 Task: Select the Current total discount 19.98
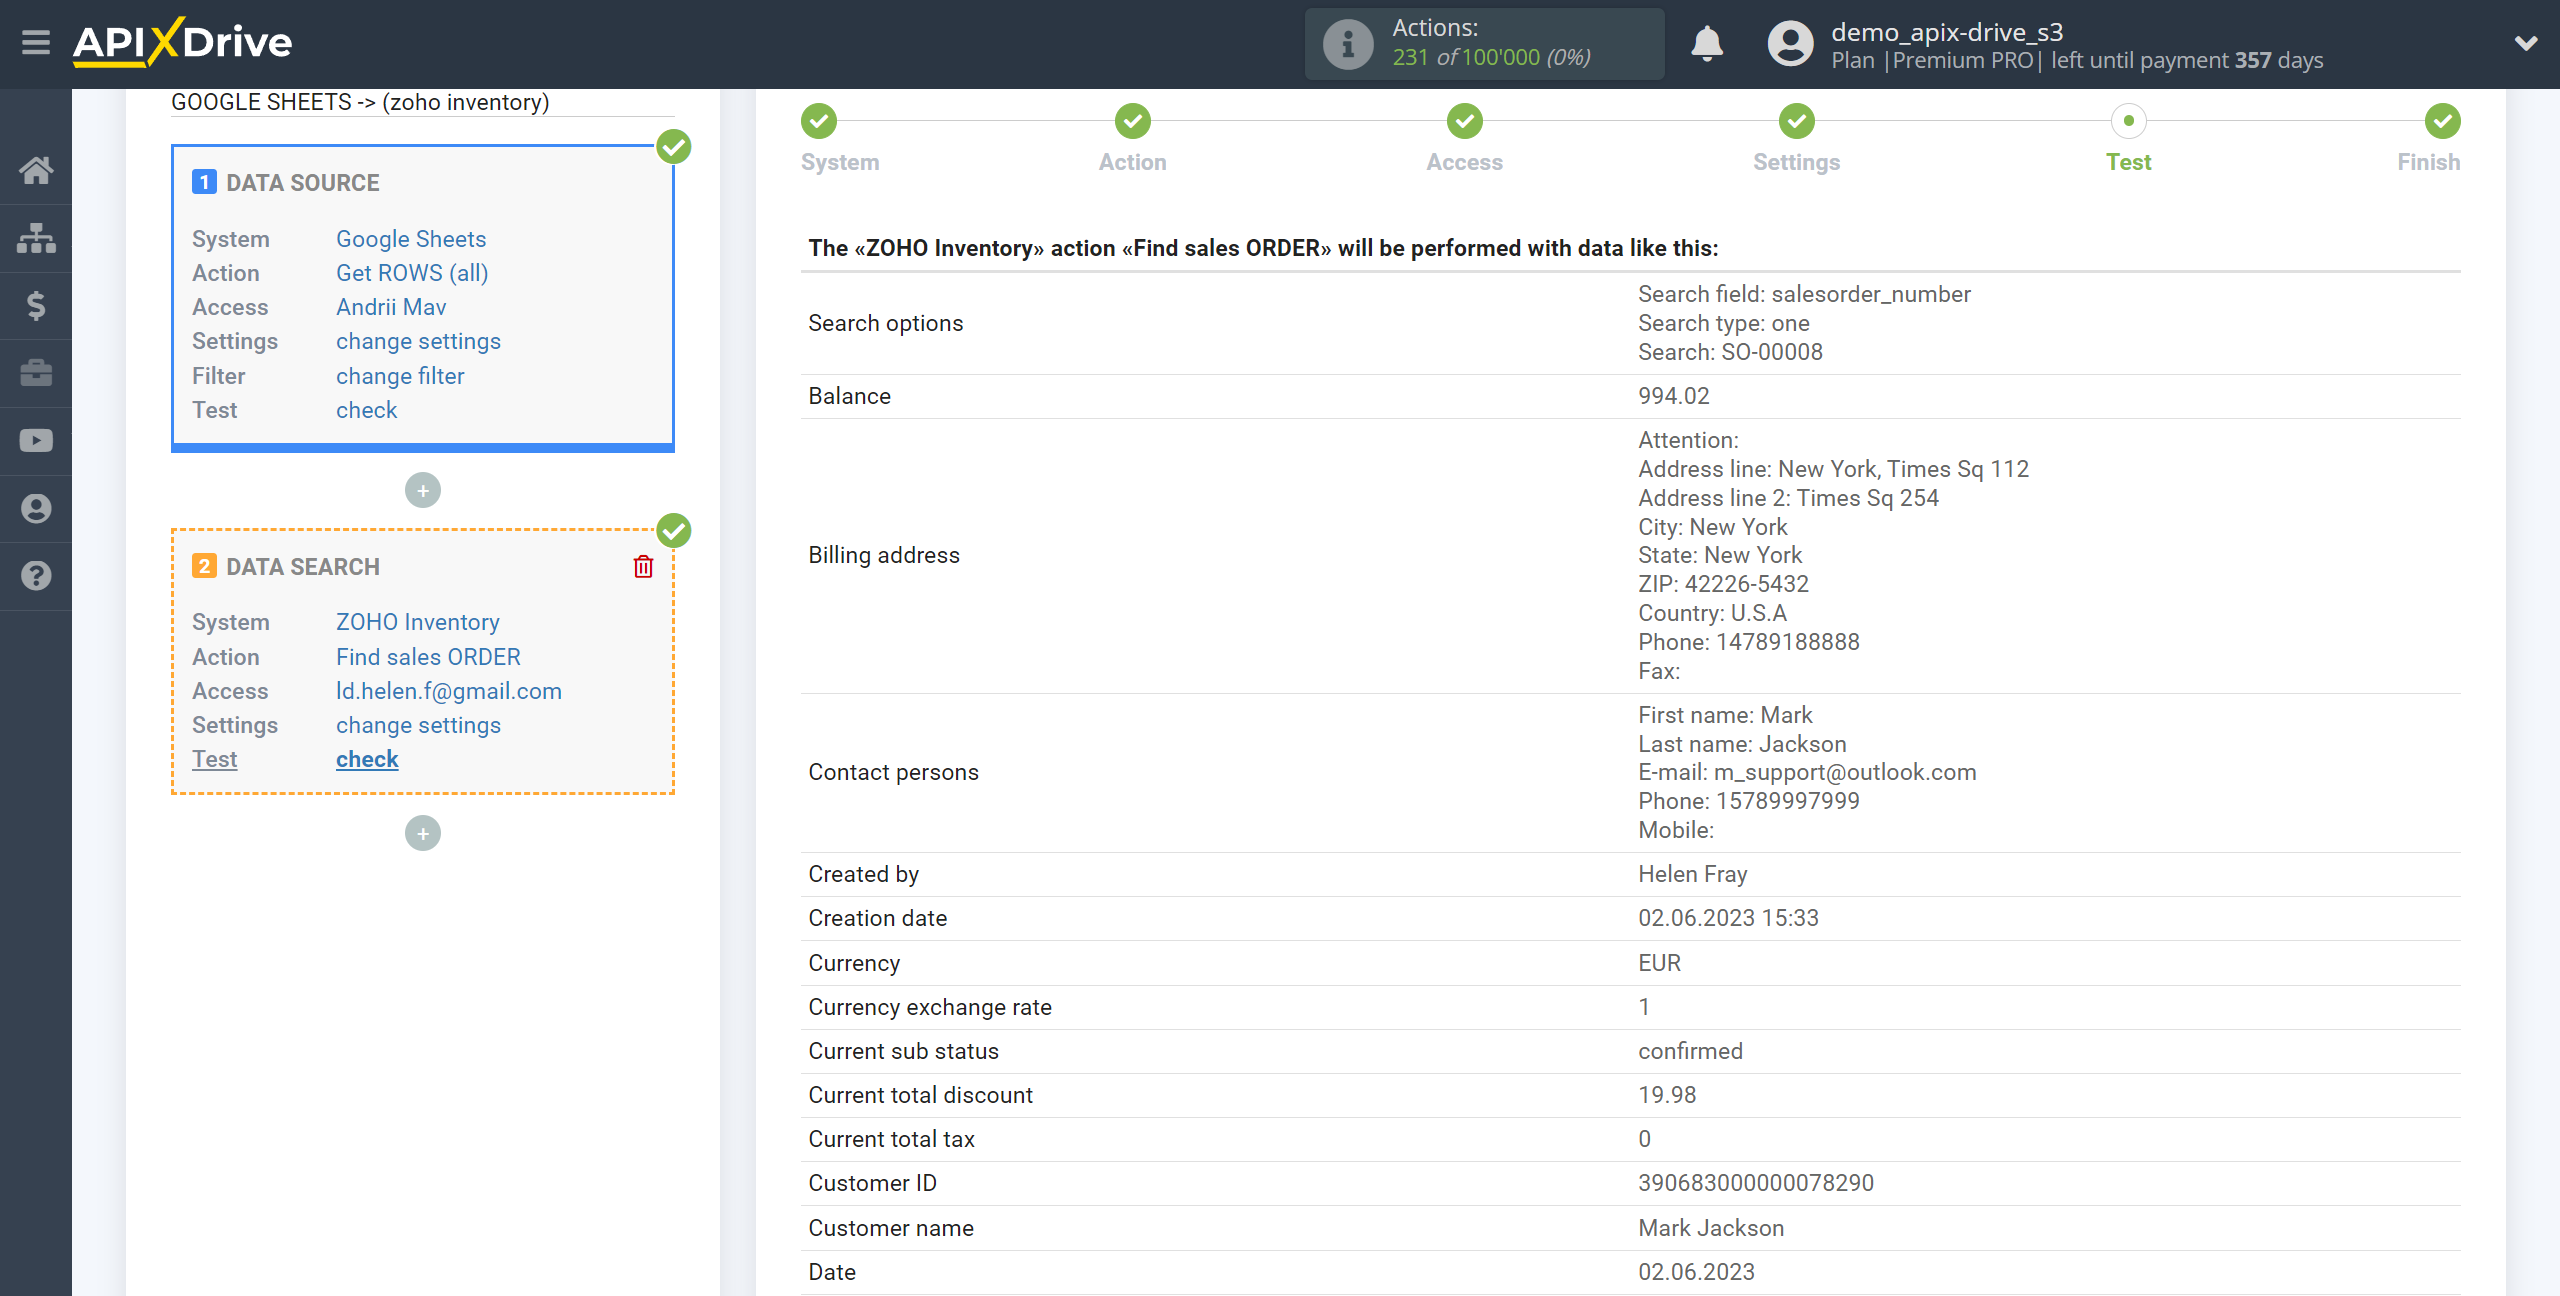[x=1667, y=1095]
